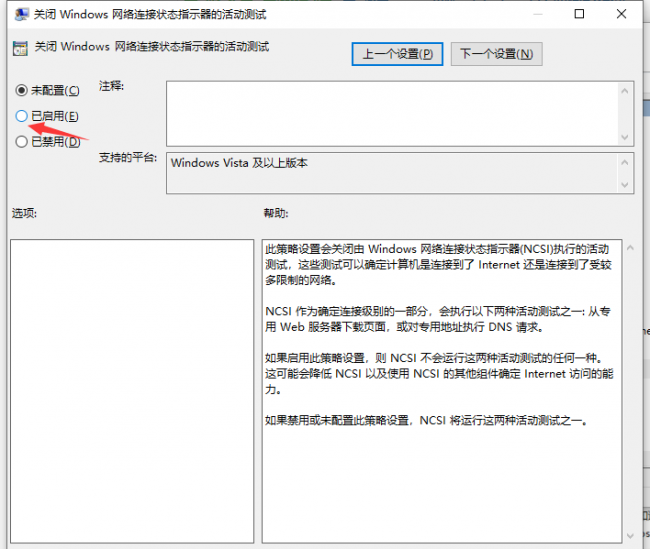650x549 pixels.
Task: Click the 支持的平台: label
Action: (128, 158)
